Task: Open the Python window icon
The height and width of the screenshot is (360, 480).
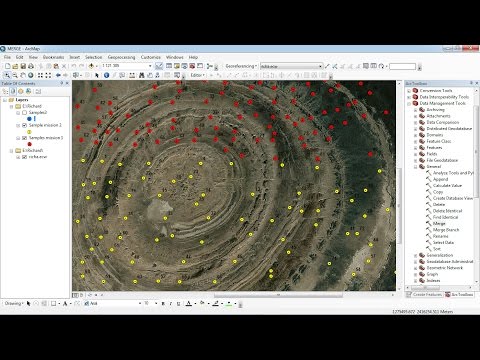Action: (200, 66)
